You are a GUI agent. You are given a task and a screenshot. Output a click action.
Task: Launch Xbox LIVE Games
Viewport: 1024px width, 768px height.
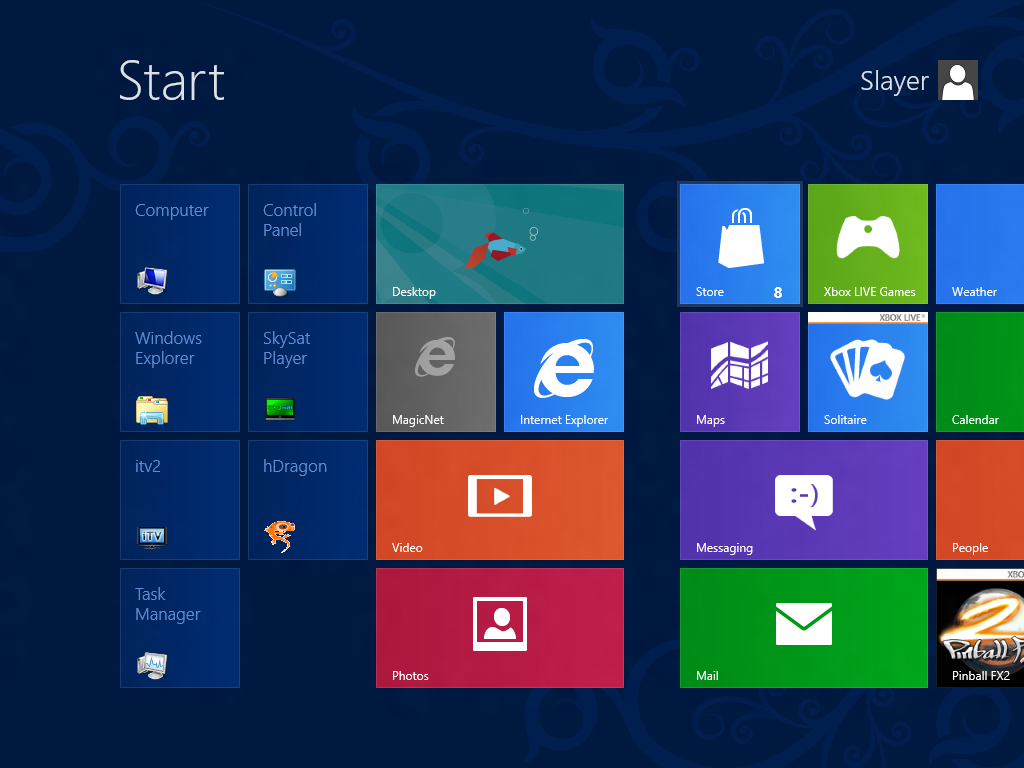click(x=867, y=244)
